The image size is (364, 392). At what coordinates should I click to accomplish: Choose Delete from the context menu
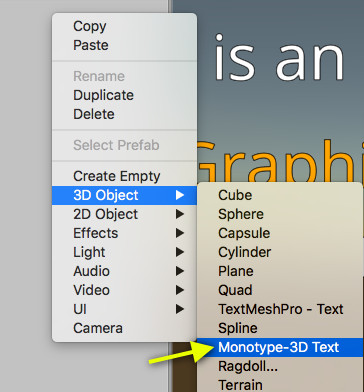pos(124,114)
